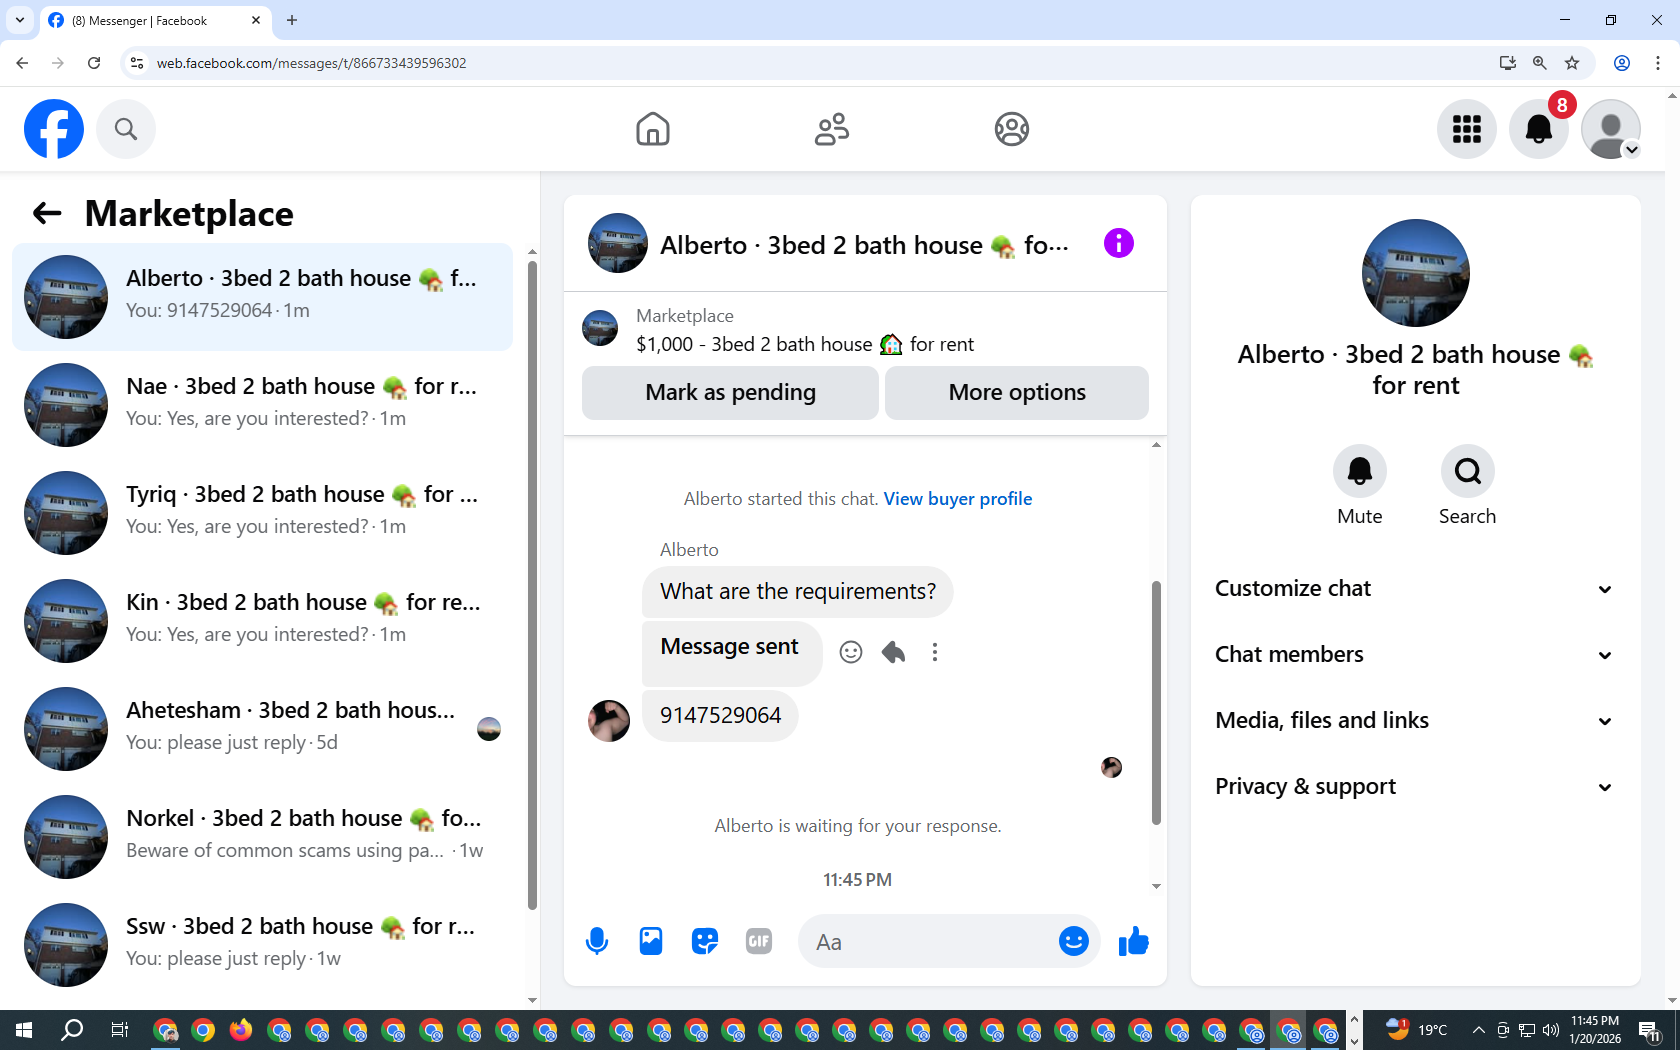1680x1050 pixels.
Task: Select the Messenger | Facebook browser tab
Action: pyautogui.click(x=155, y=20)
